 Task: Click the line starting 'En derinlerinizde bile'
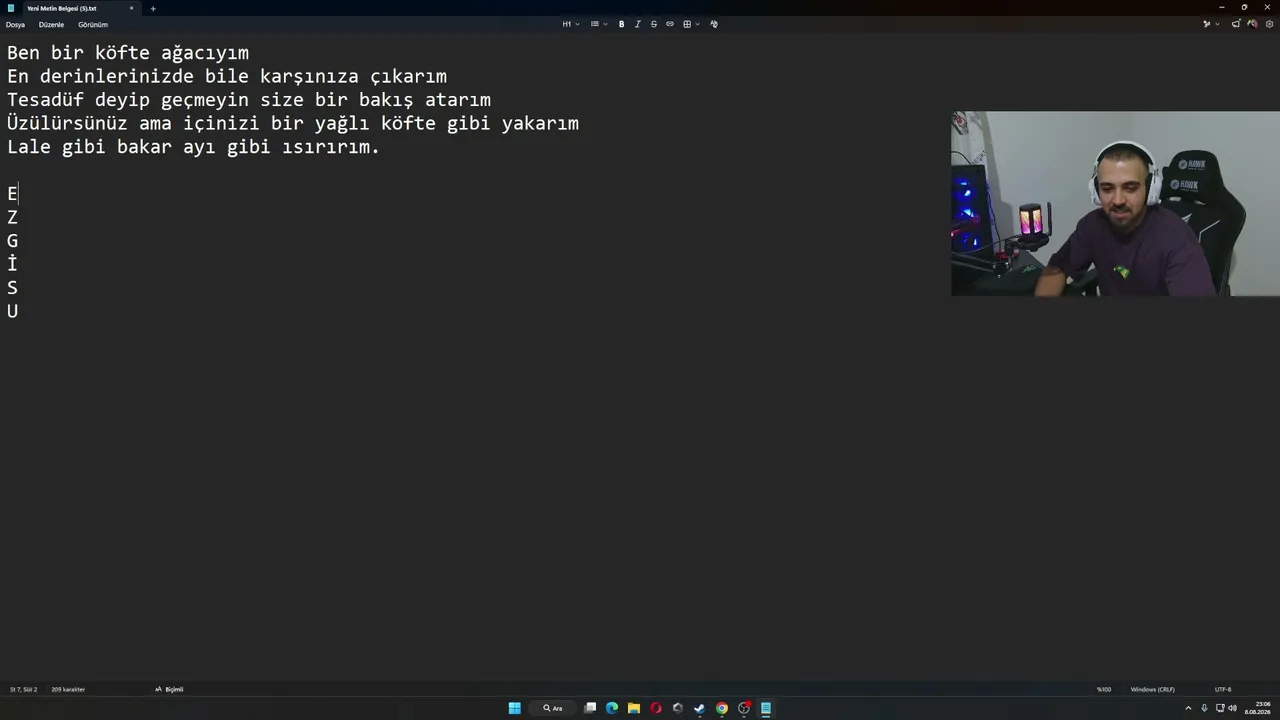tap(227, 76)
